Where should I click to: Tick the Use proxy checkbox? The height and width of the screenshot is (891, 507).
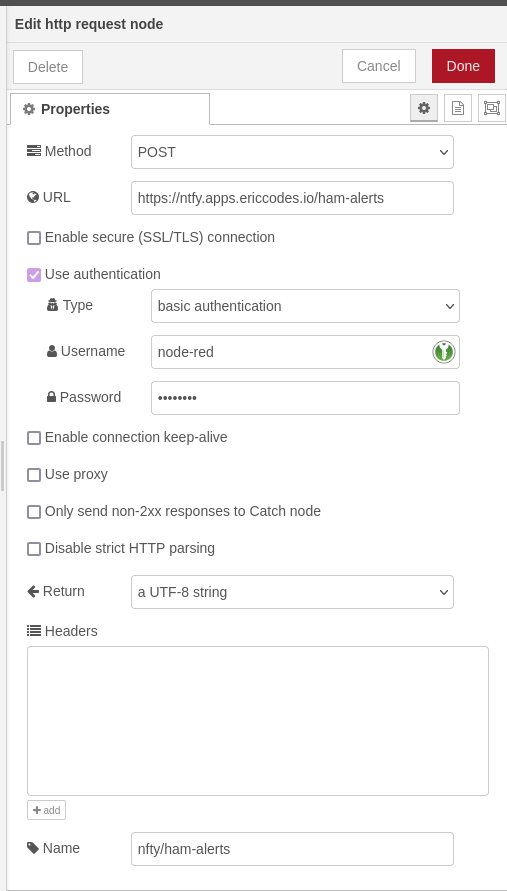point(34,474)
